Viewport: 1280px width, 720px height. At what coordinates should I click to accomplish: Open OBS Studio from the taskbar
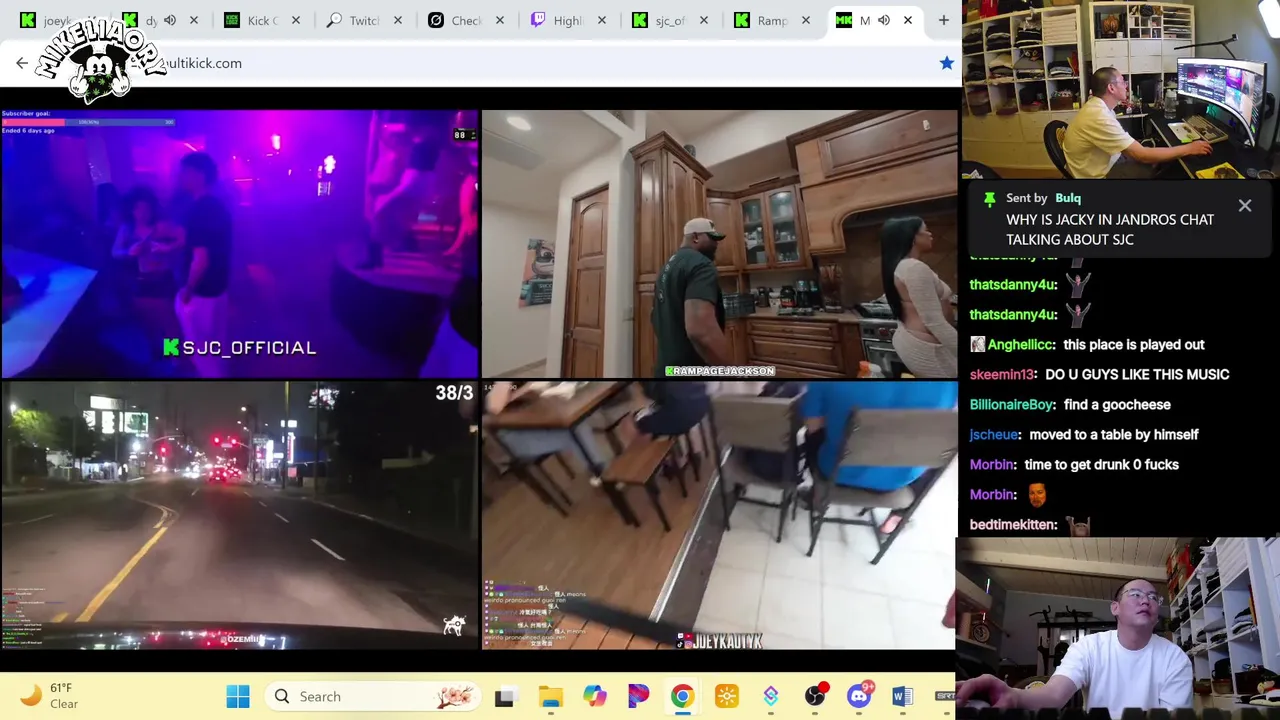[x=816, y=696]
